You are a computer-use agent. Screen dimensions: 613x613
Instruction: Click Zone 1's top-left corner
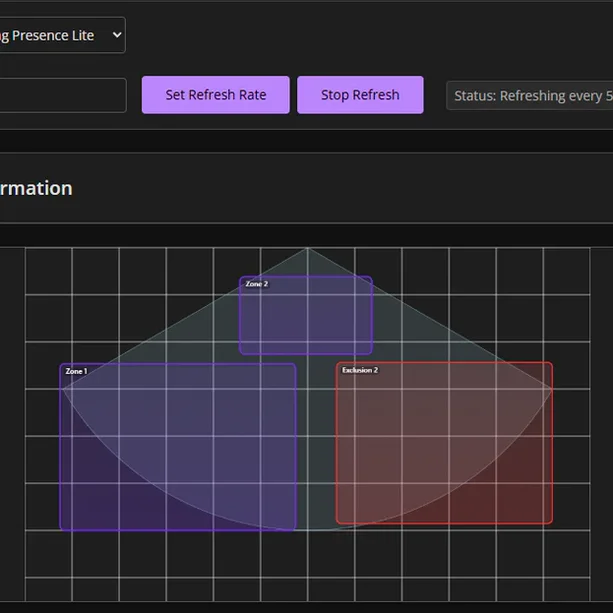click(x=60, y=364)
